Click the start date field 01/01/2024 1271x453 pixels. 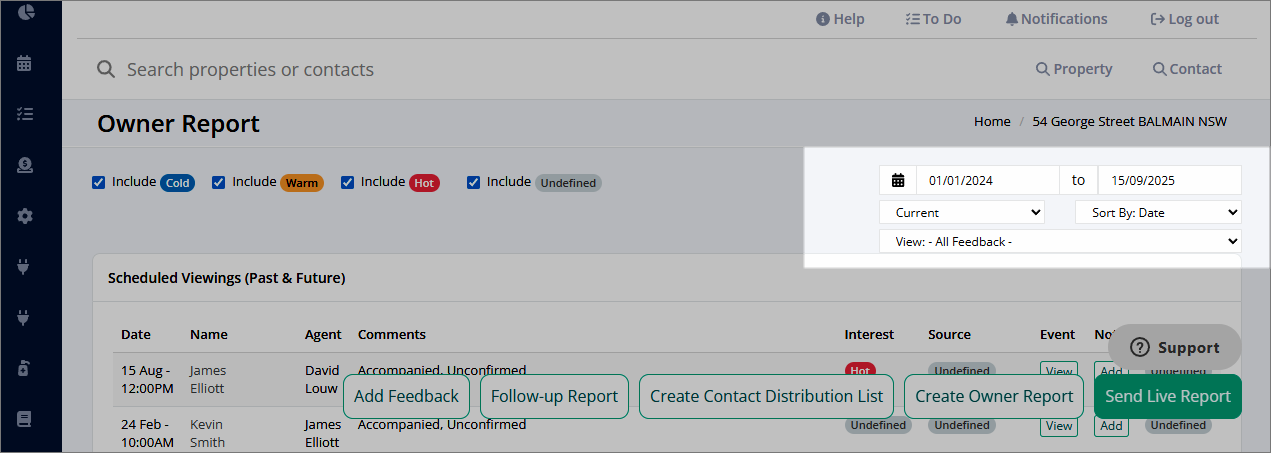tap(988, 181)
